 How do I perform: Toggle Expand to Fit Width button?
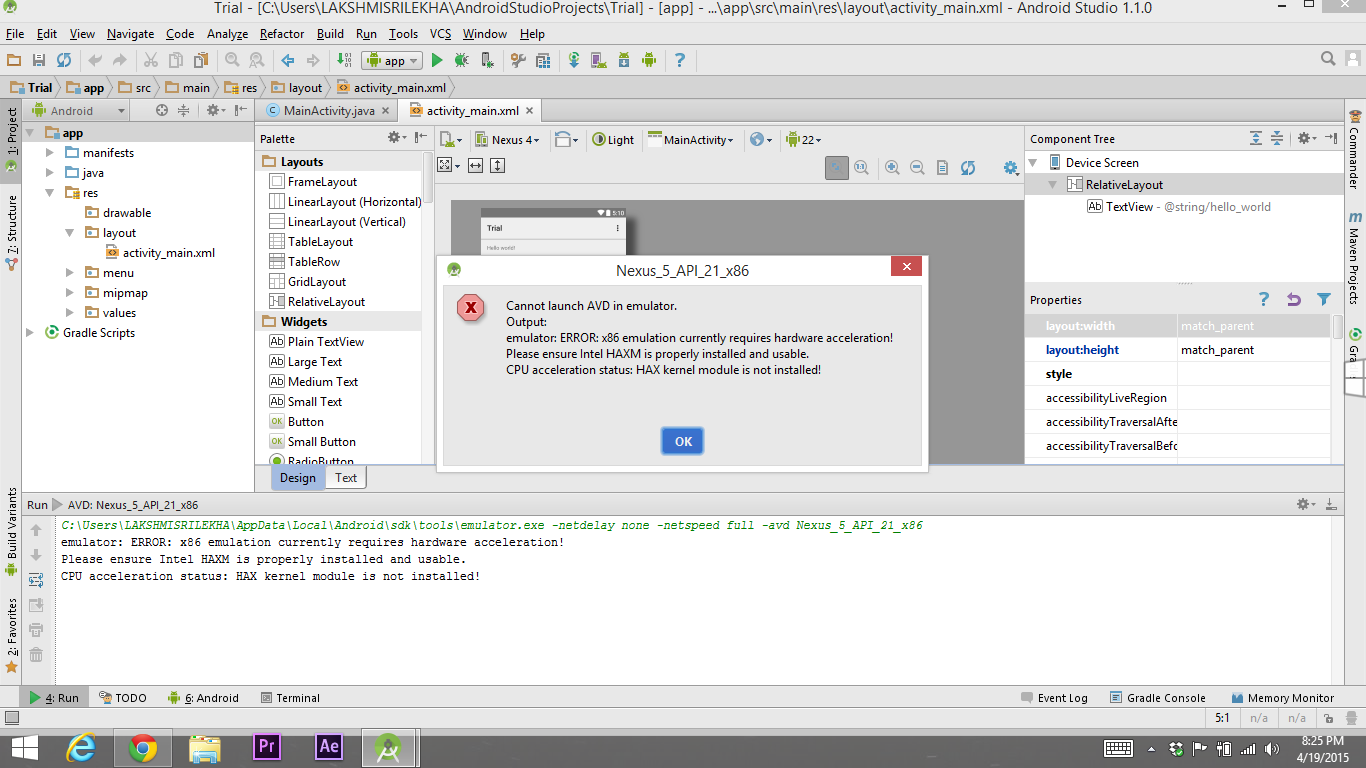coord(476,165)
